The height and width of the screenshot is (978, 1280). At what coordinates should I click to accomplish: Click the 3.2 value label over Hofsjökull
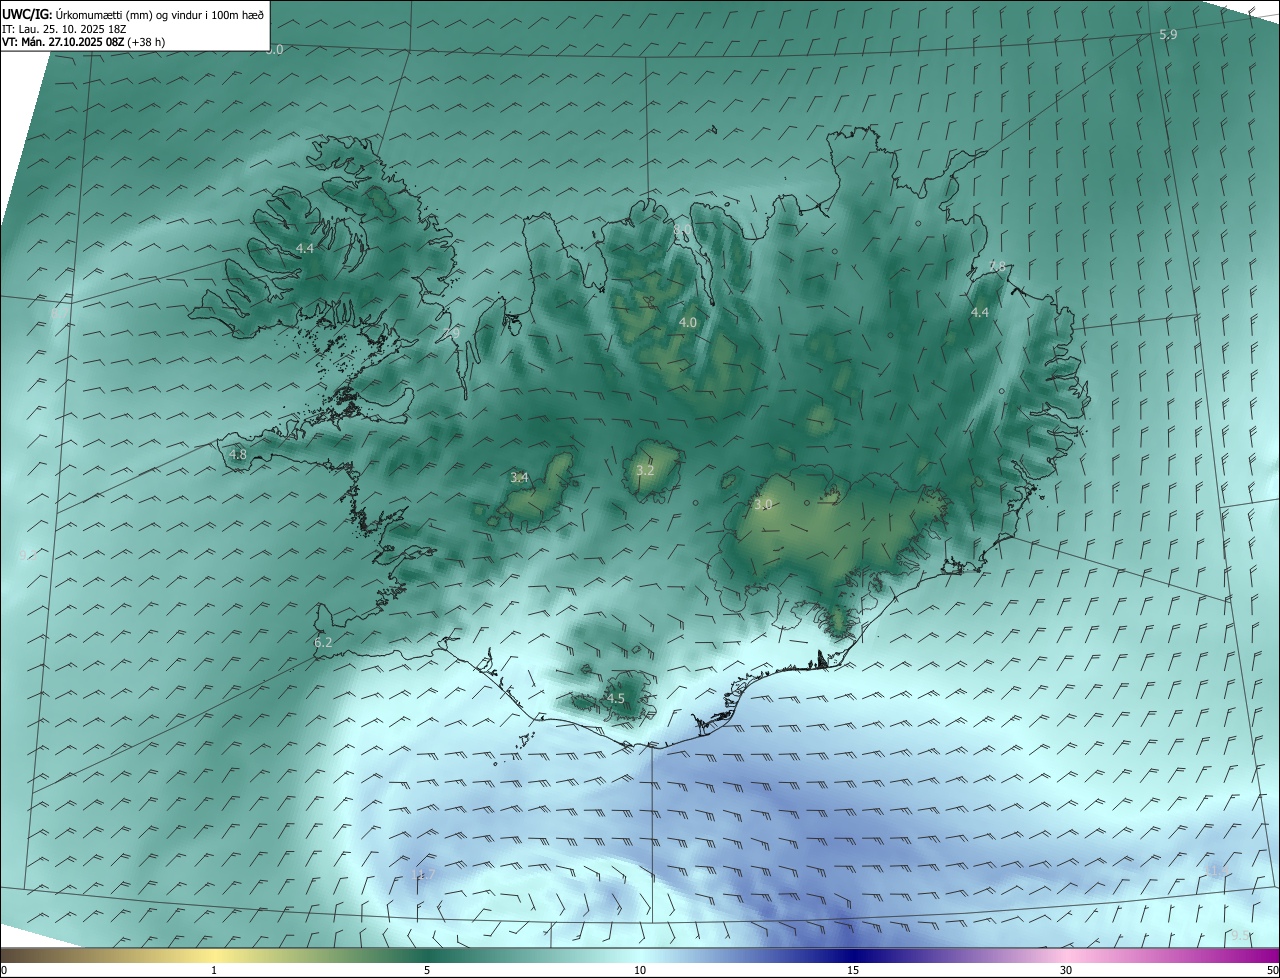pyautogui.click(x=645, y=471)
